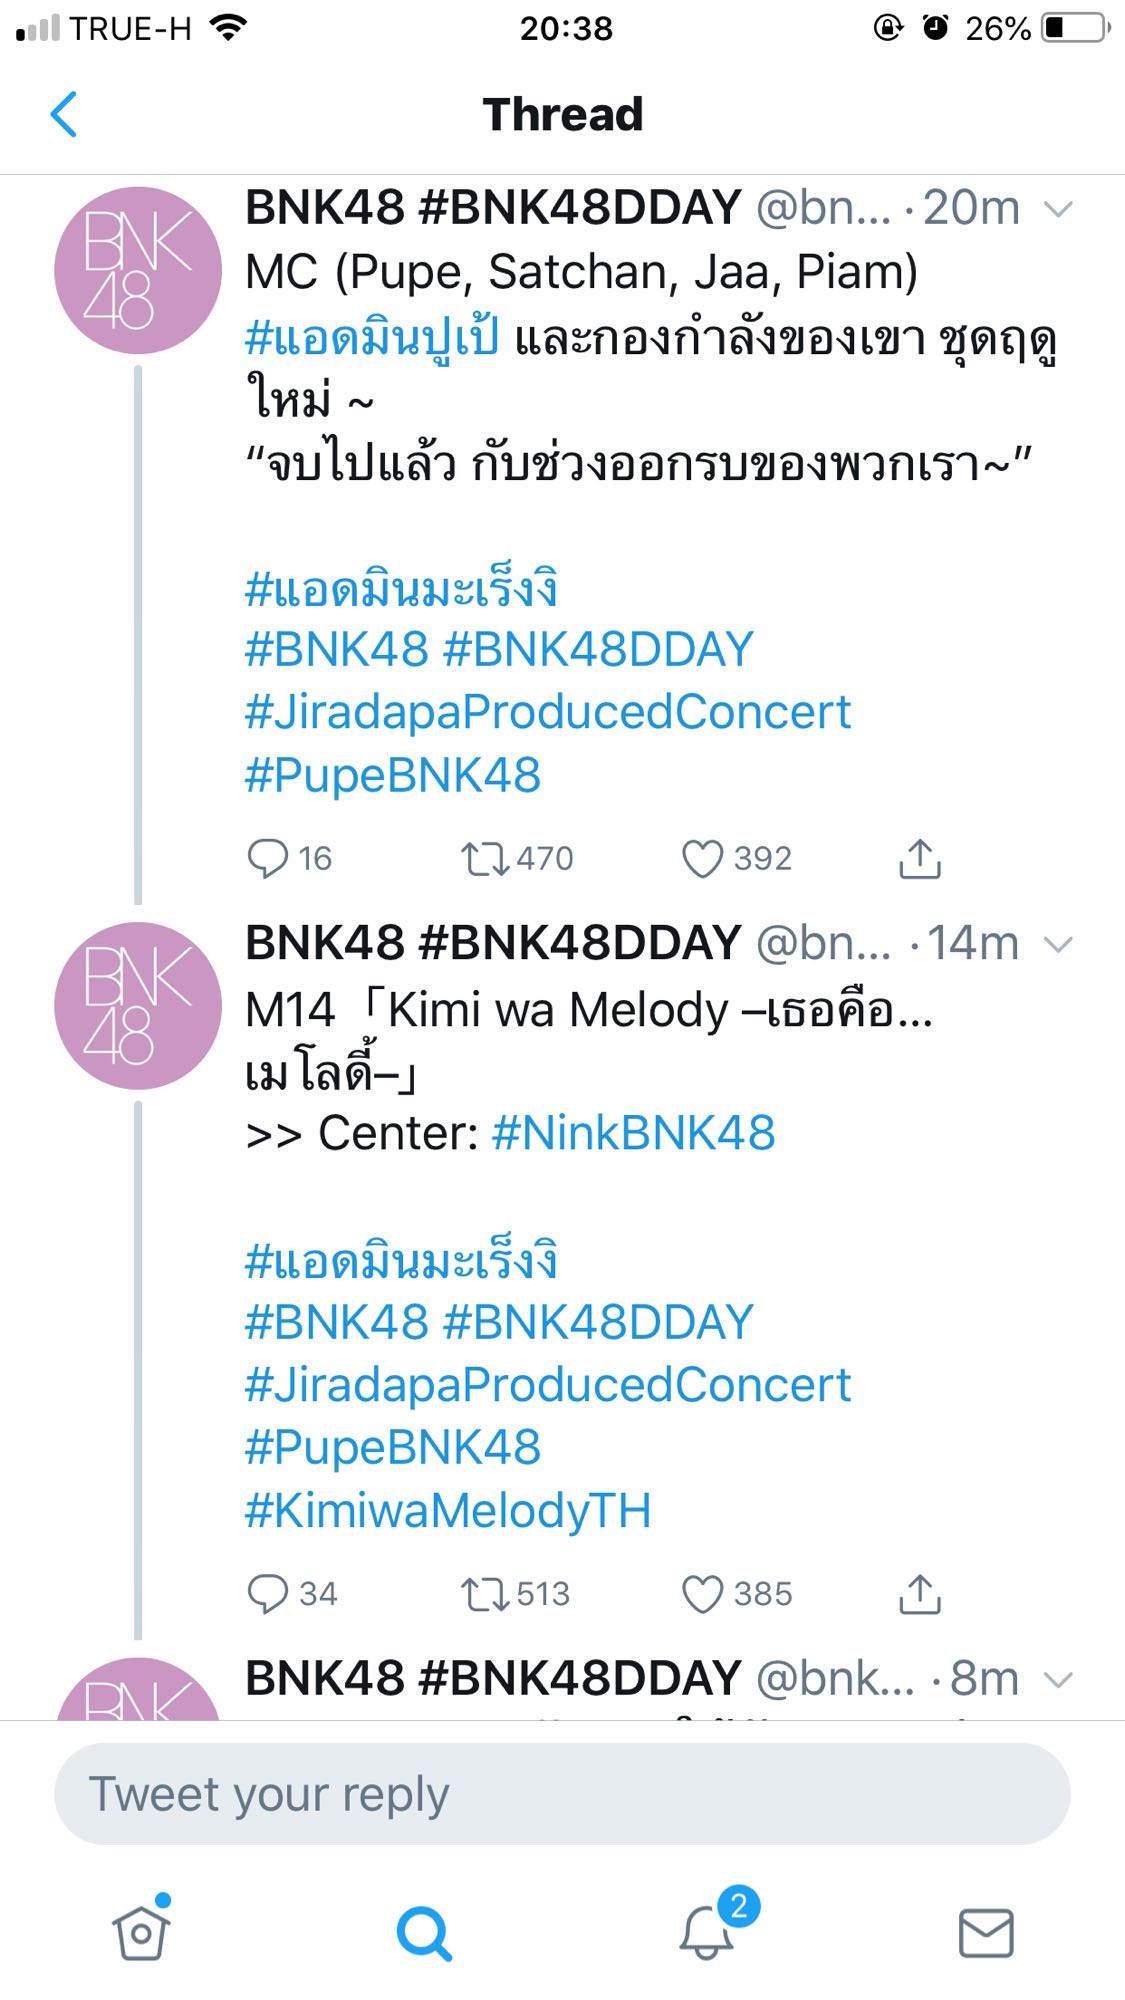Share the MC Pupe tweet
1125x2000 pixels.
pyautogui.click(x=919, y=859)
